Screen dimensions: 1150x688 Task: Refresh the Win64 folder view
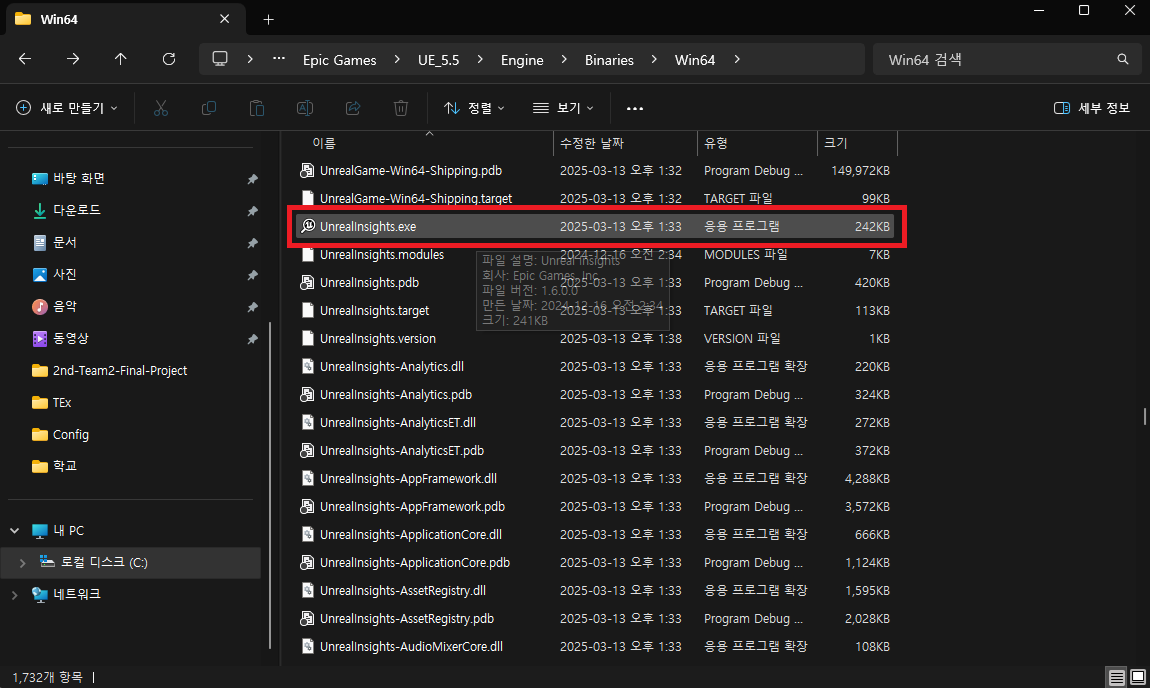point(169,59)
